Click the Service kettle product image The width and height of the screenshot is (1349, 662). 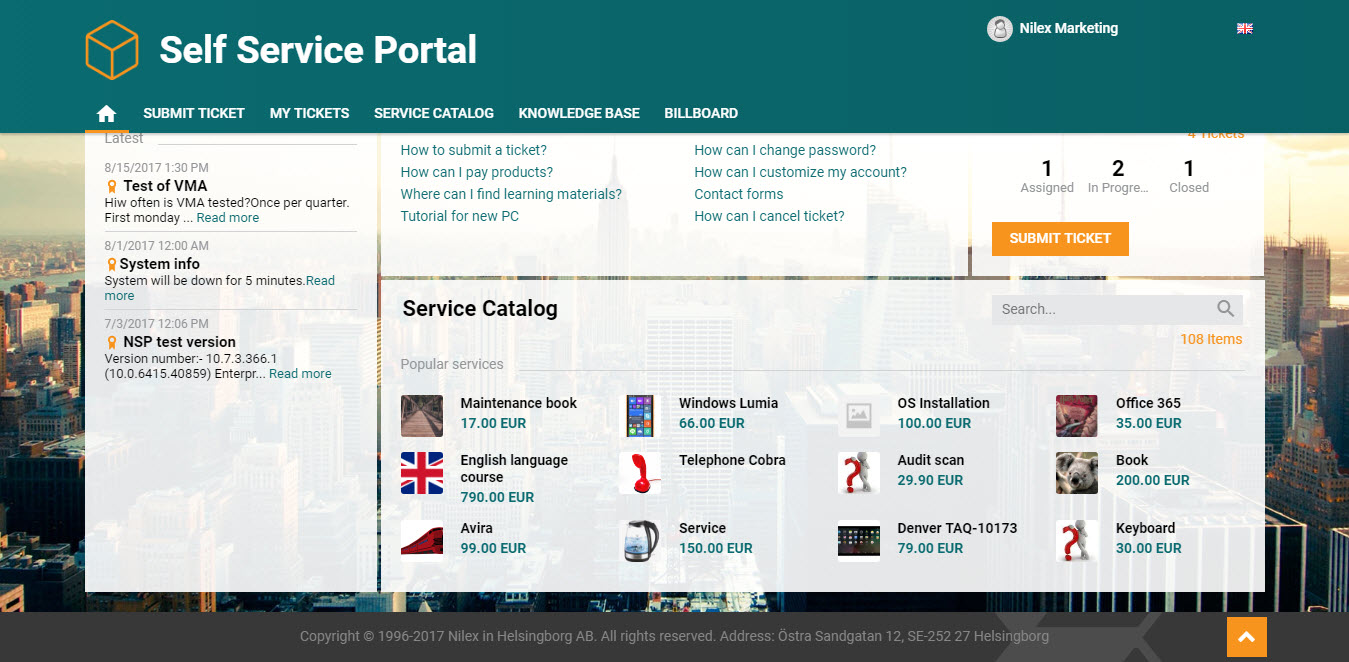(x=640, y=541)
